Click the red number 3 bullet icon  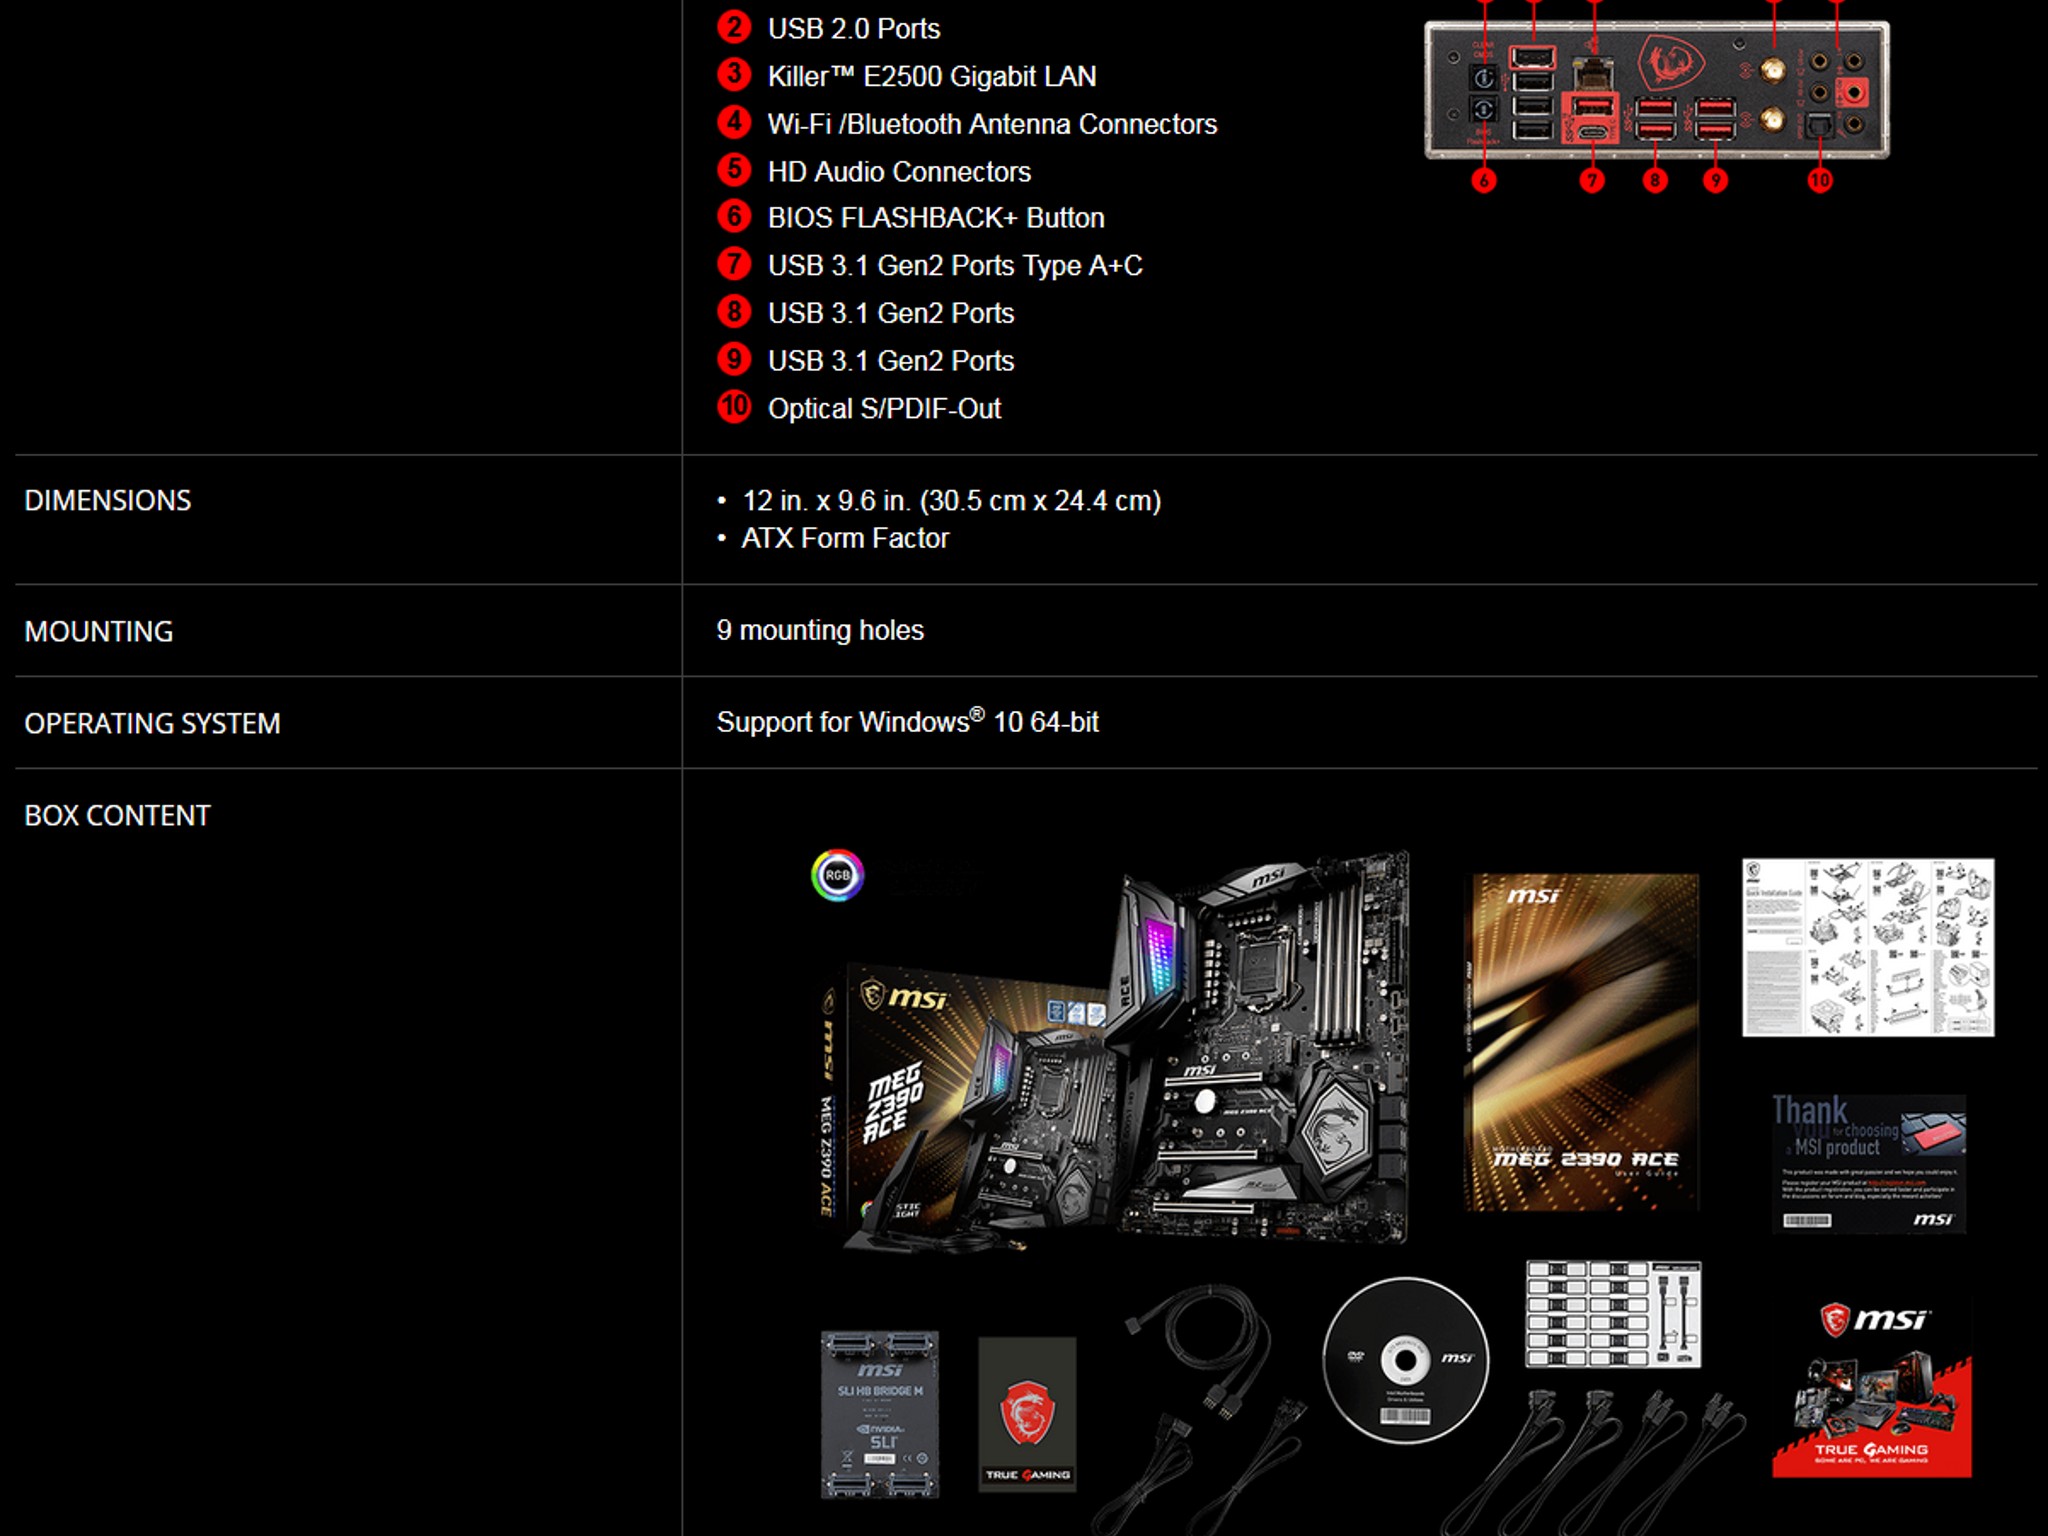point(734,74)
